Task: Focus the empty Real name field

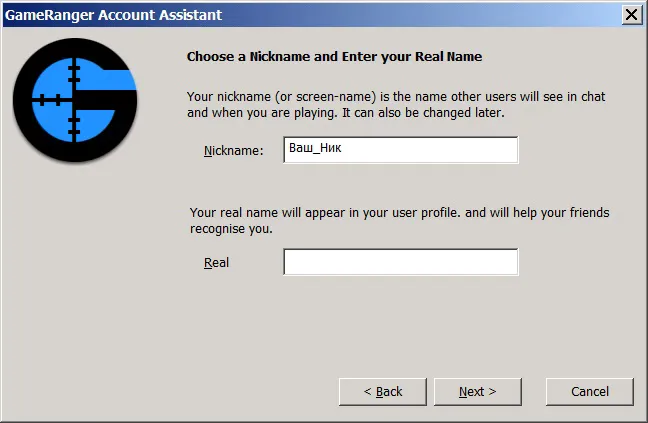Action: point(400,262)
